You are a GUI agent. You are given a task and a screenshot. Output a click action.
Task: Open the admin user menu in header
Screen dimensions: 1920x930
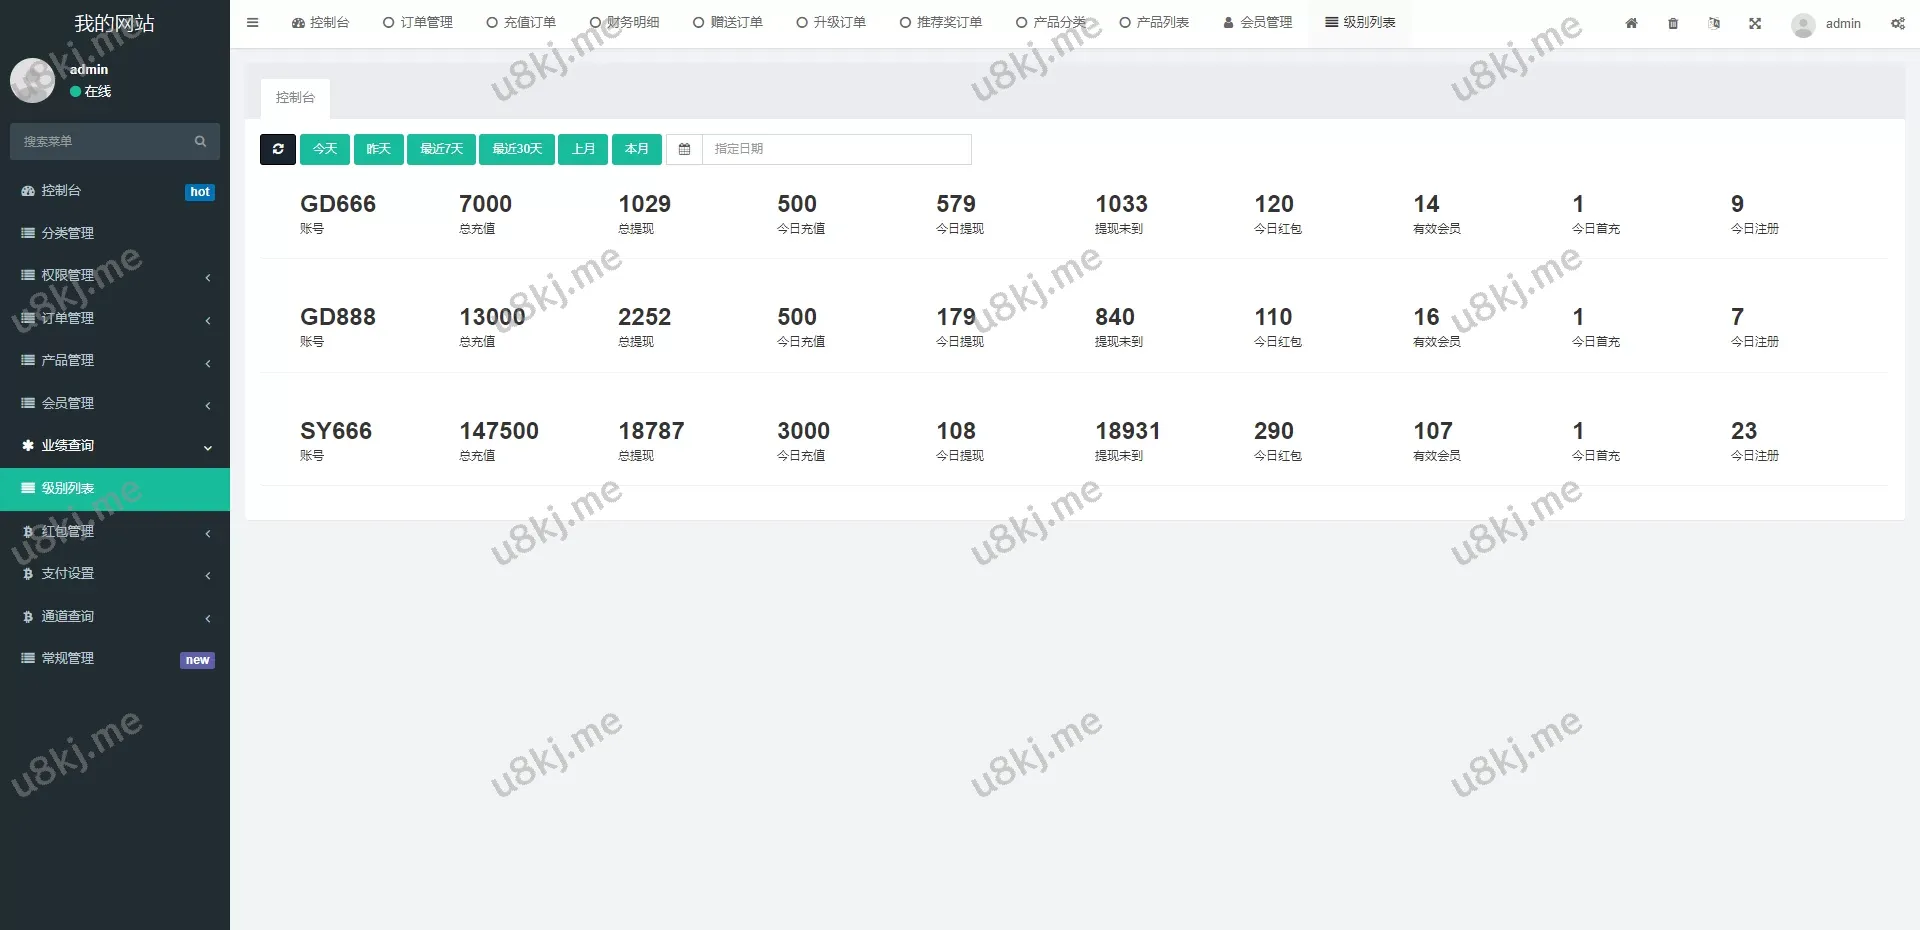point(1827,23)
